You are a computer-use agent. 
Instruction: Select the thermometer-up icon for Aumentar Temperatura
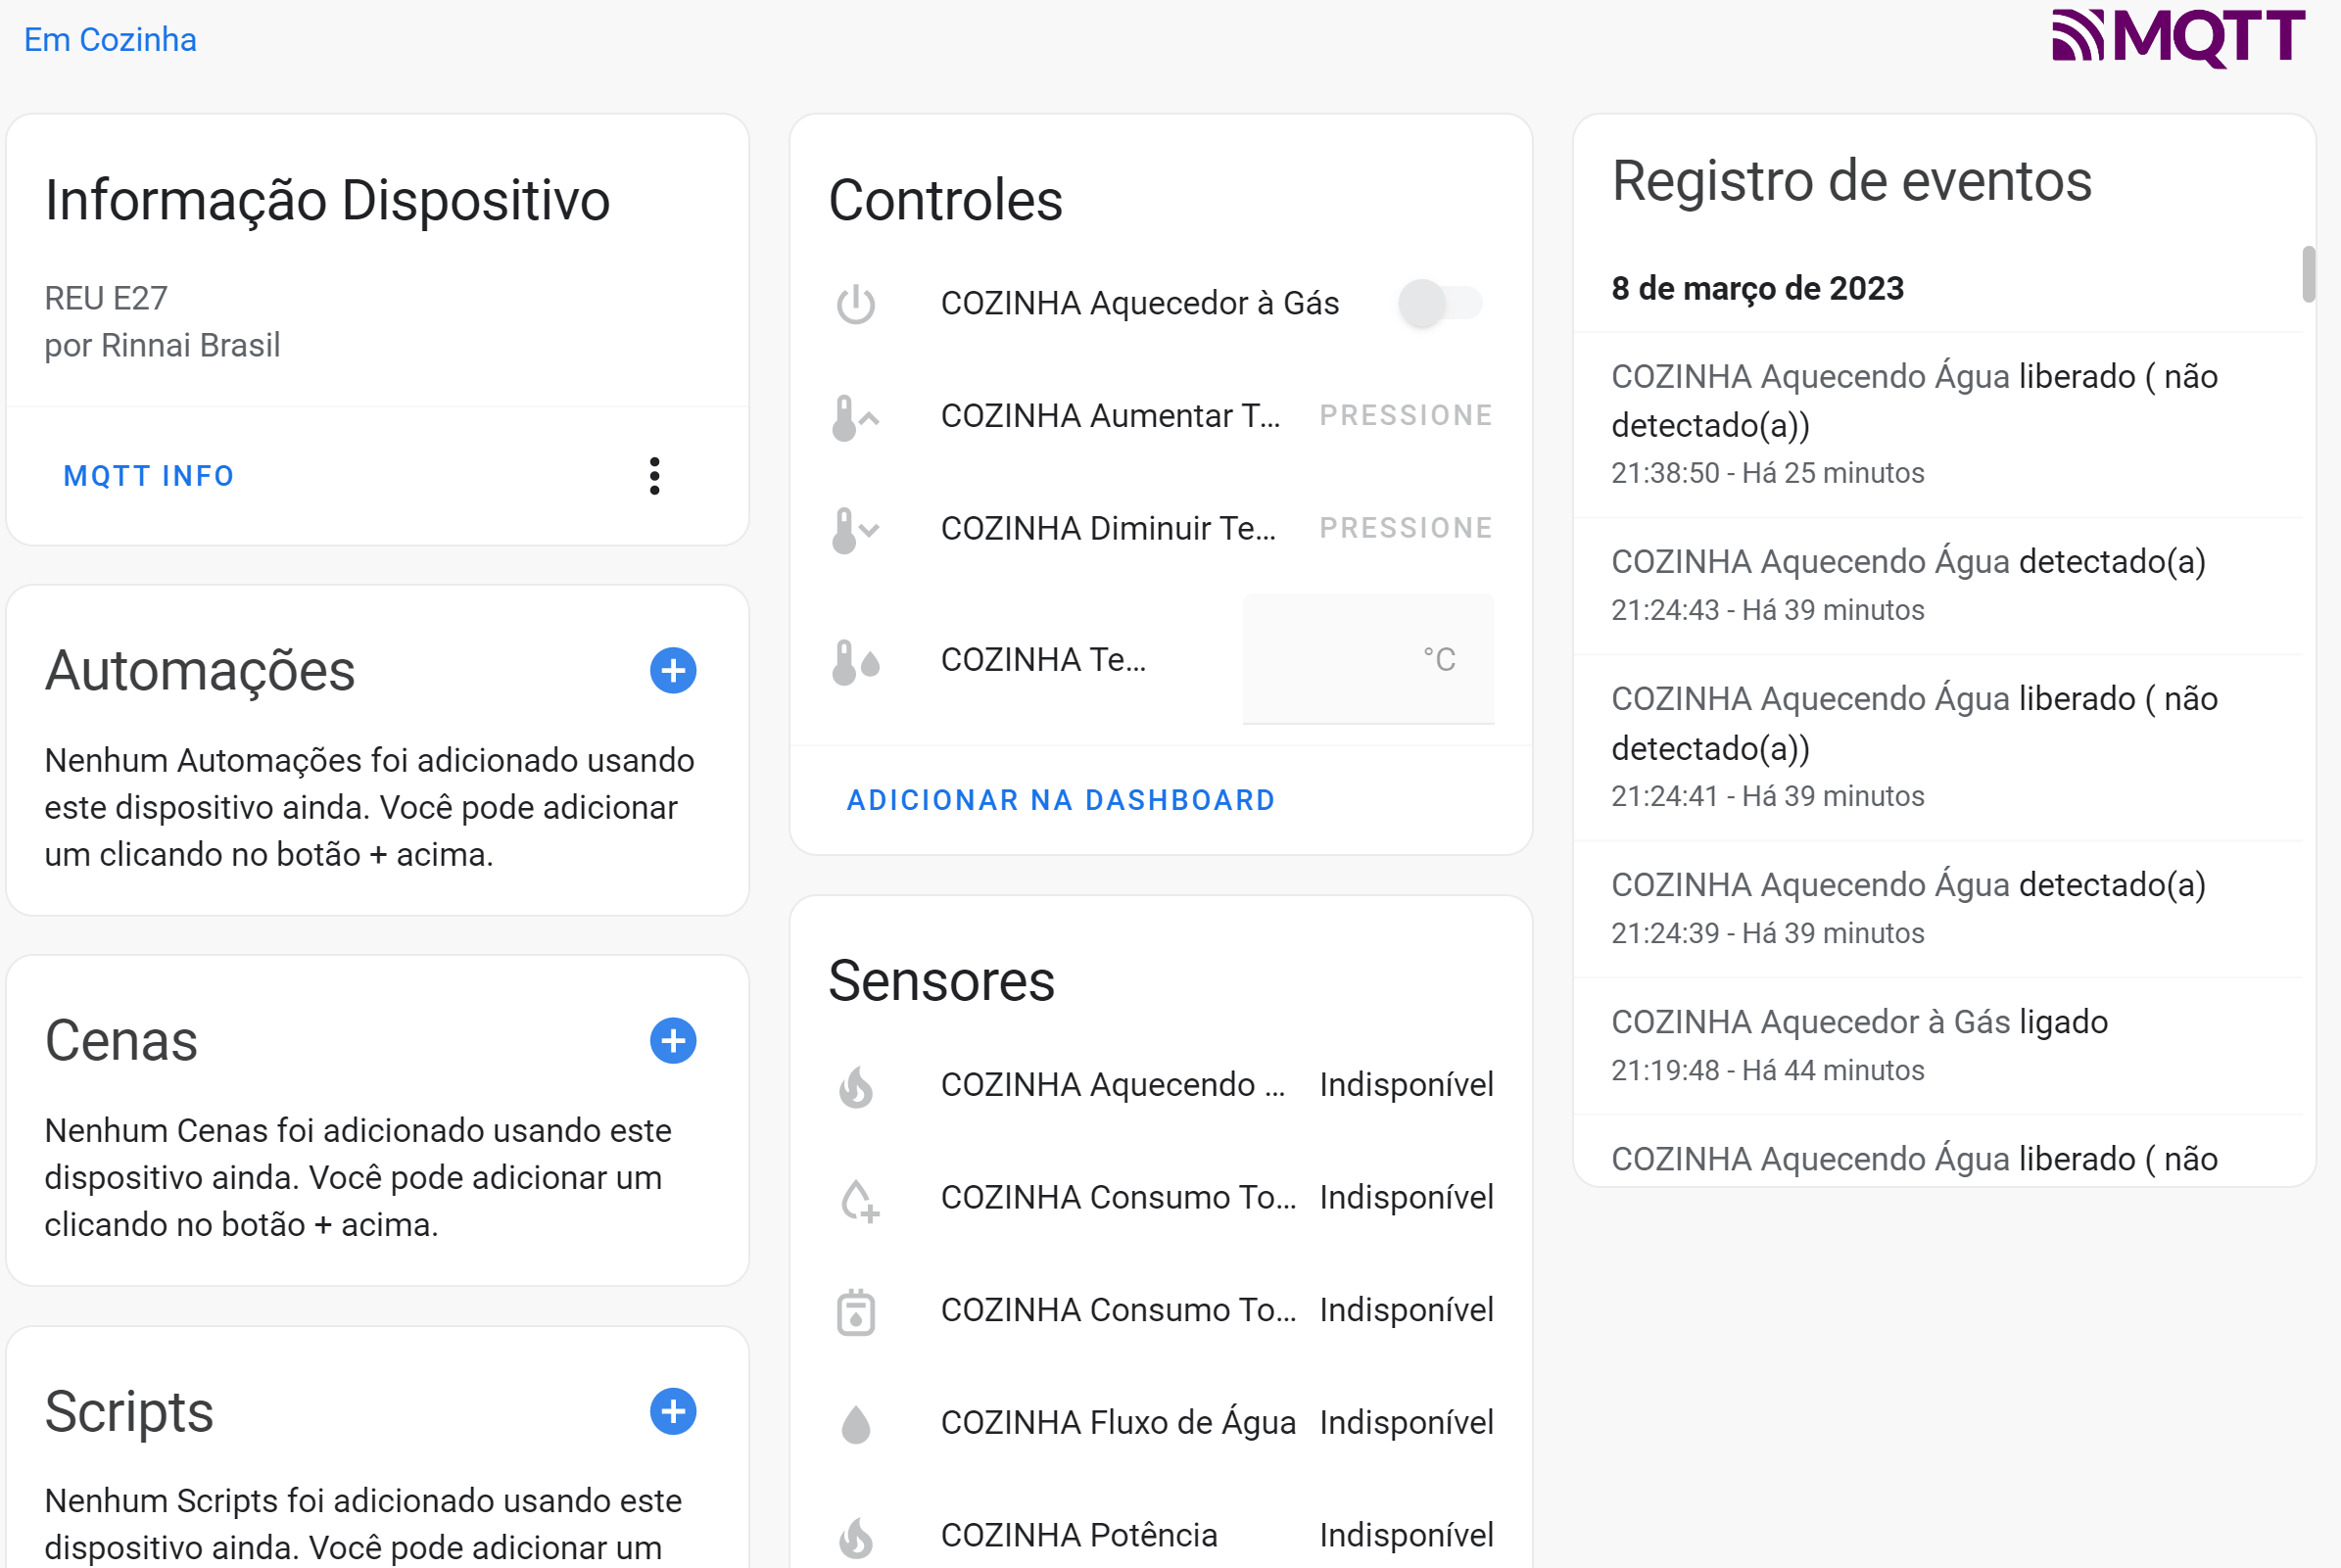click(x=856, y=416)
